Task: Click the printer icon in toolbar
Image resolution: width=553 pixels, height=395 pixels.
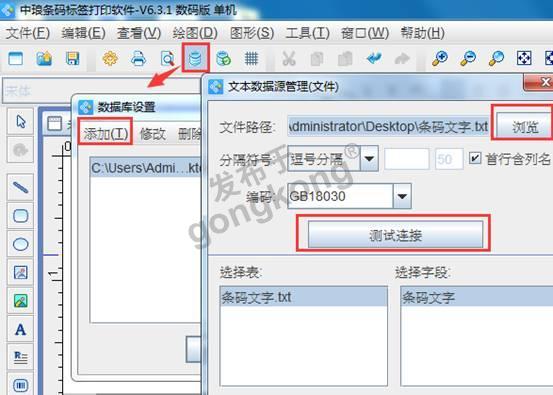Action: 138,59
